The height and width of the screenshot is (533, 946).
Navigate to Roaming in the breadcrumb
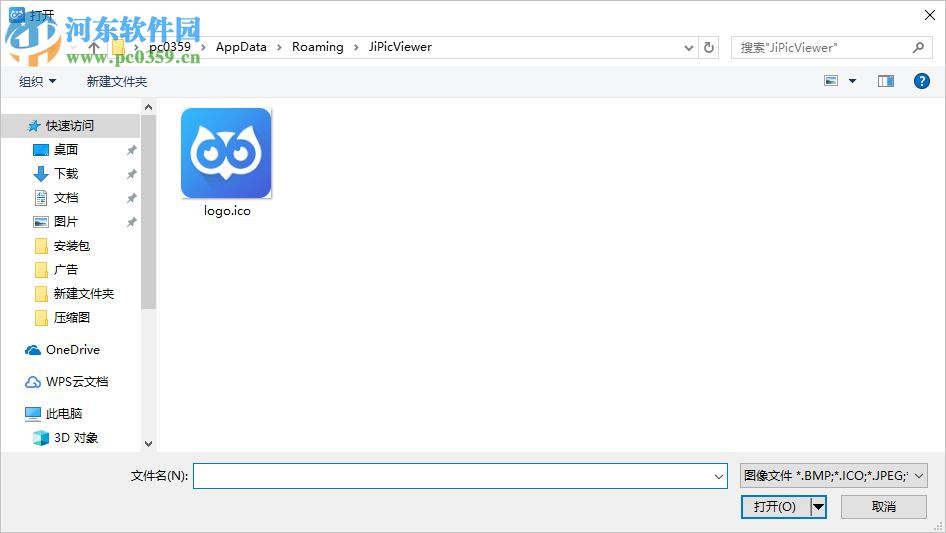[317, 47]
